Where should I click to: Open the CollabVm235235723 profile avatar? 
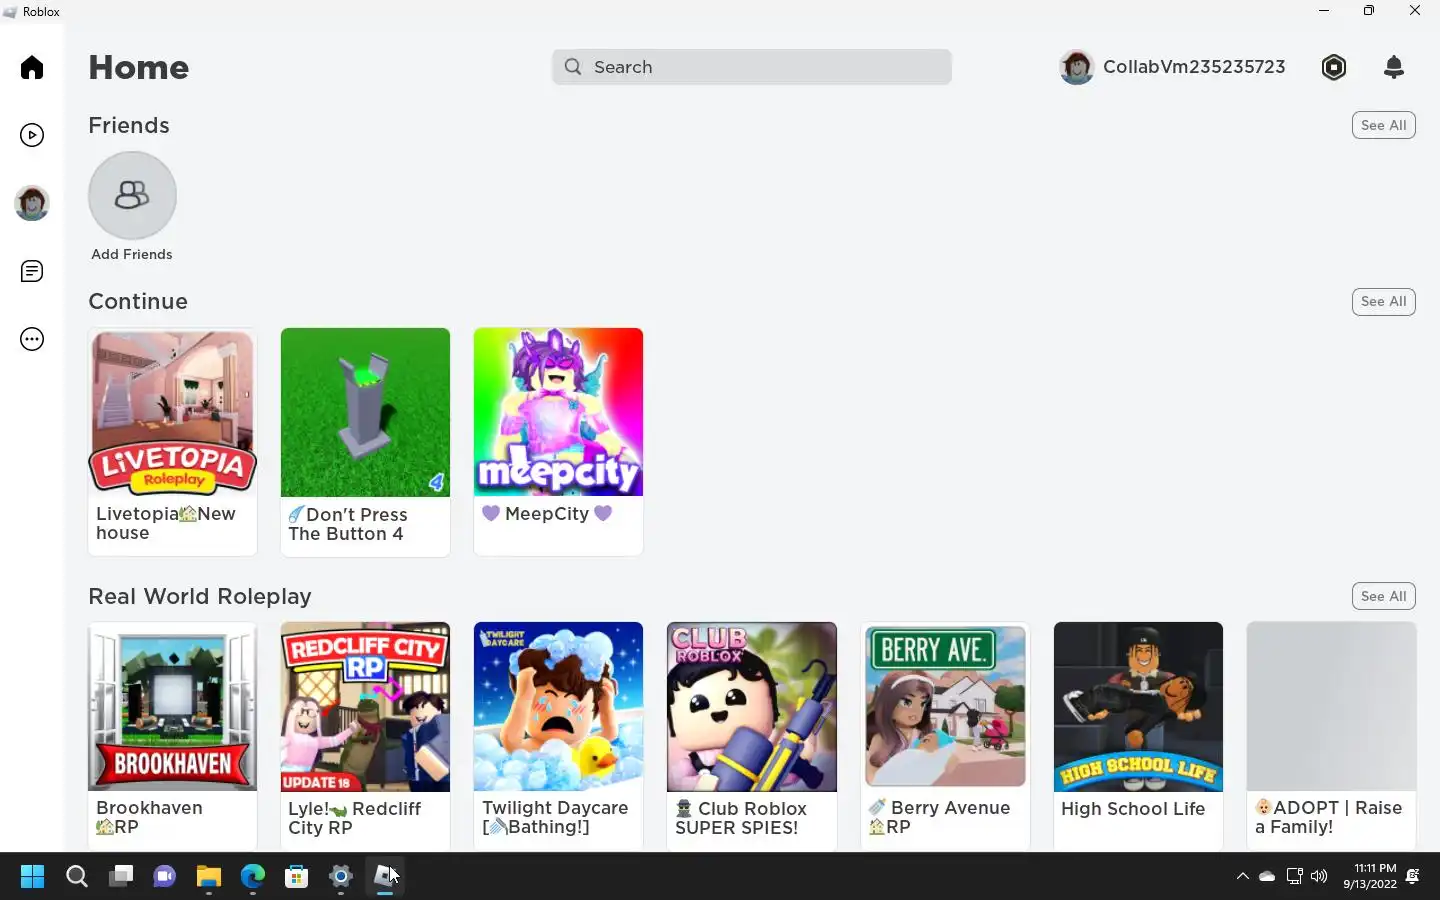(x=1077, y=67)
